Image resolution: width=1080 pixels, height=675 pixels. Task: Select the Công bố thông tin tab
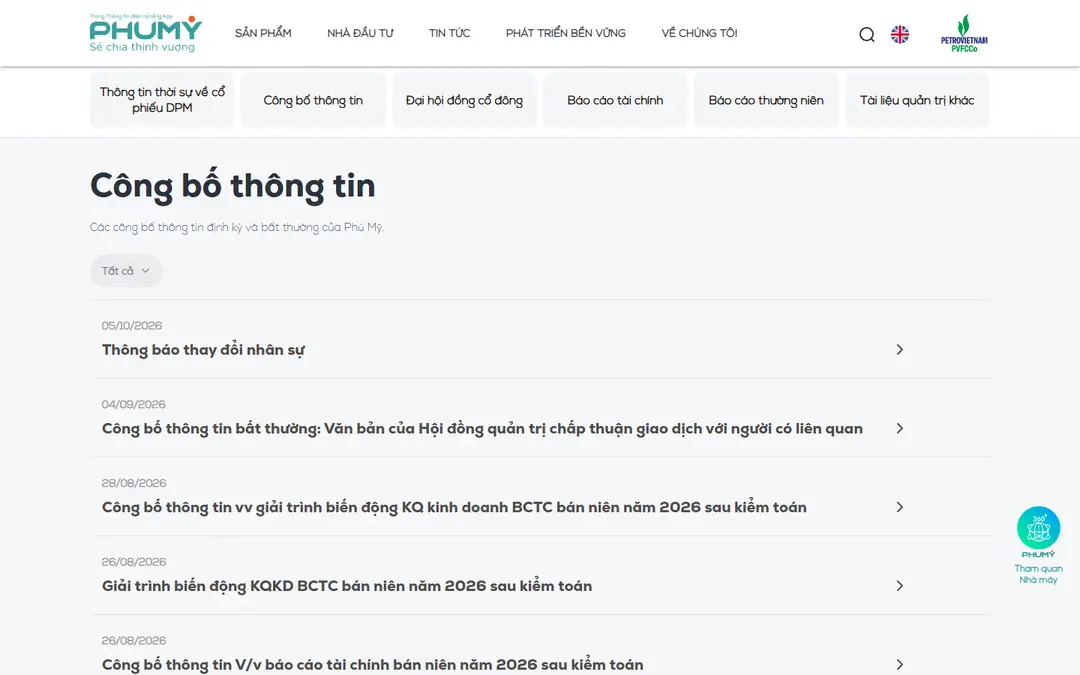(x=313, y=100)
